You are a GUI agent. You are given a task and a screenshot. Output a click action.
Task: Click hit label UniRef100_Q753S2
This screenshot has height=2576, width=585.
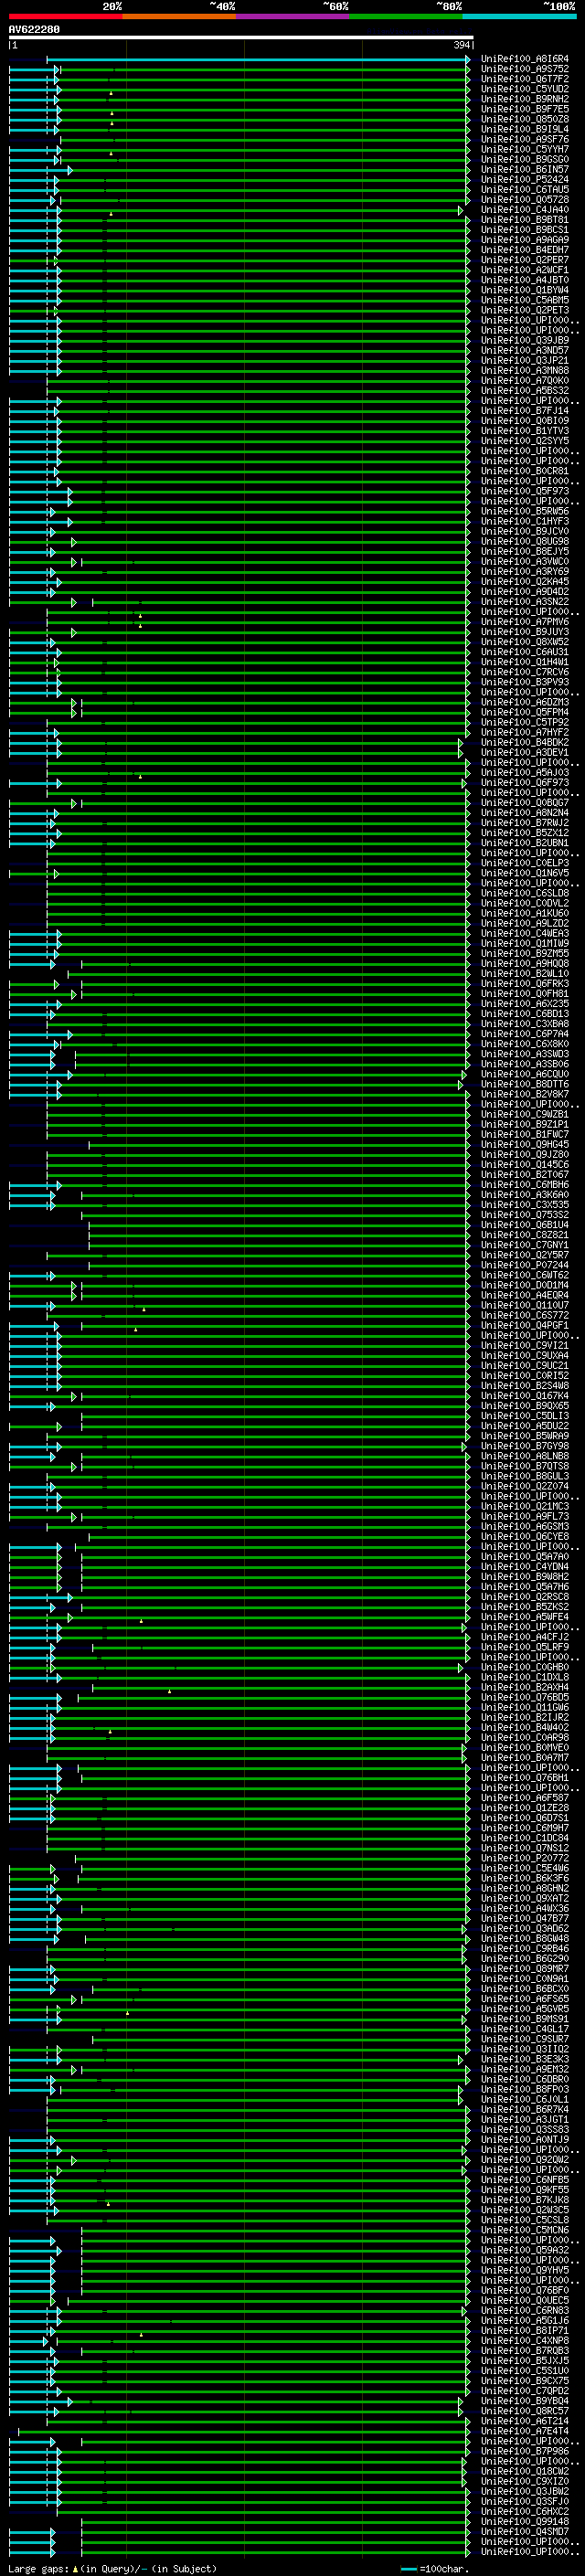coord(525,1215)
